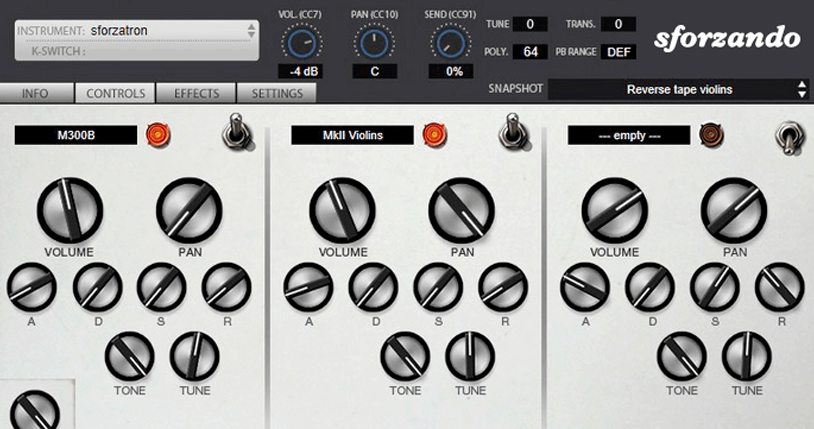Click the sforzando logo

pyautogui.click(x=726, y=39)
